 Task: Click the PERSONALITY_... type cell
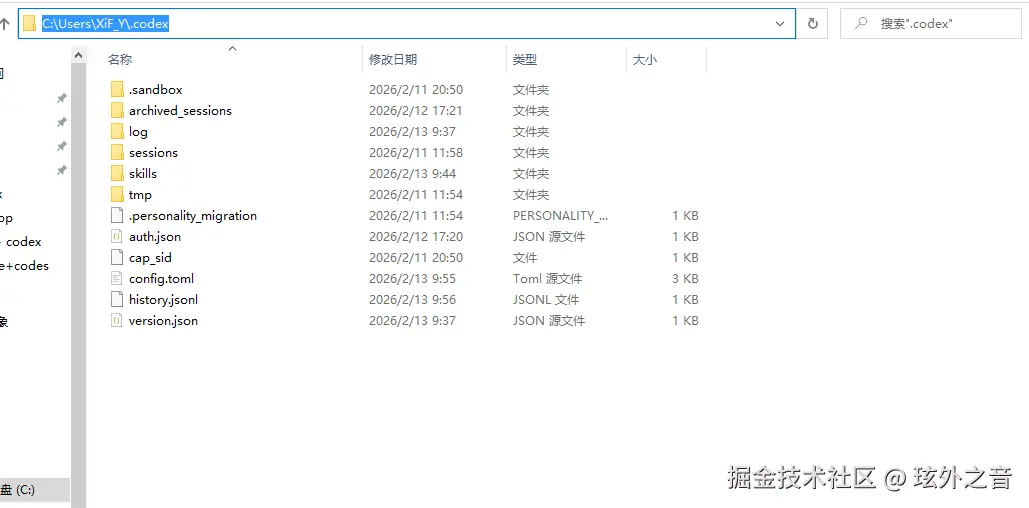(560, 215)
